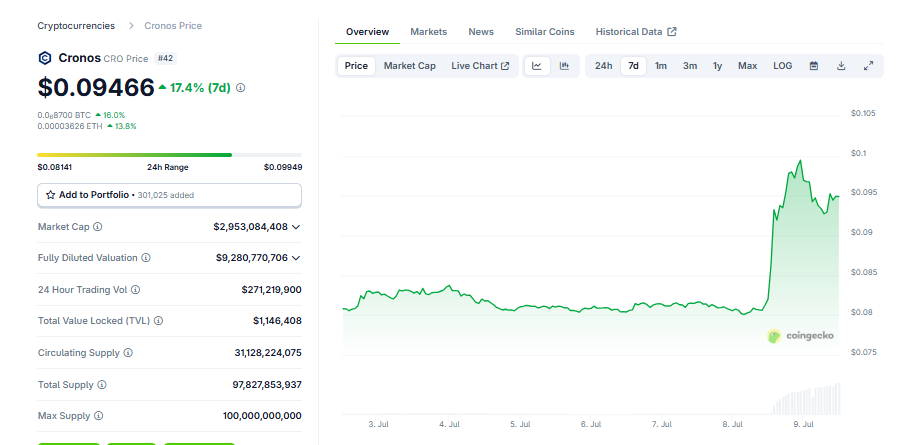
Task: Set chart range to 7d
Action: click(634, 66)
